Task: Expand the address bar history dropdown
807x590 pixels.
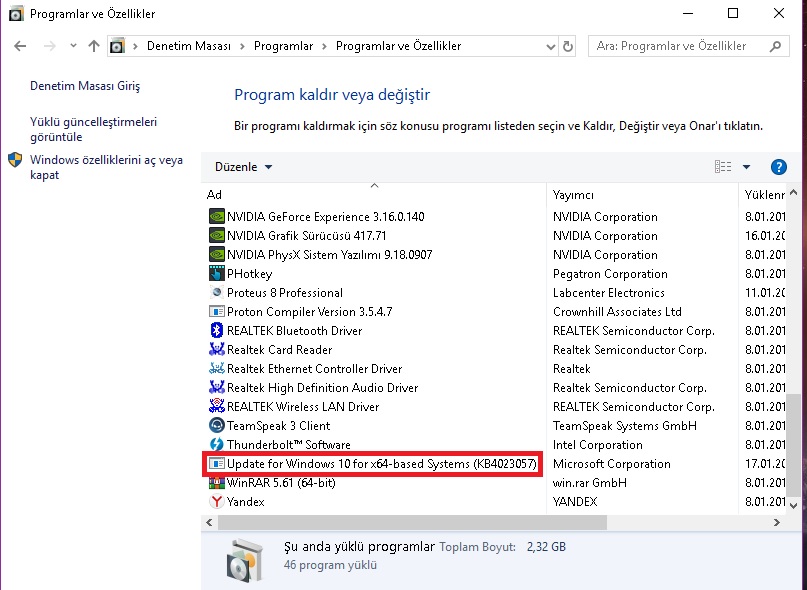Action: pos(551,46)
